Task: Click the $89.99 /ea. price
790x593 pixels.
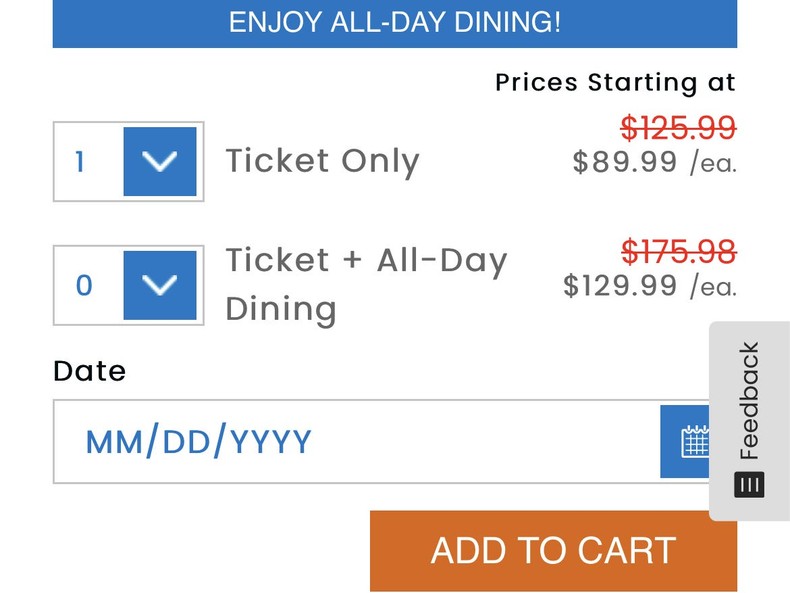Action: [654, 162]
